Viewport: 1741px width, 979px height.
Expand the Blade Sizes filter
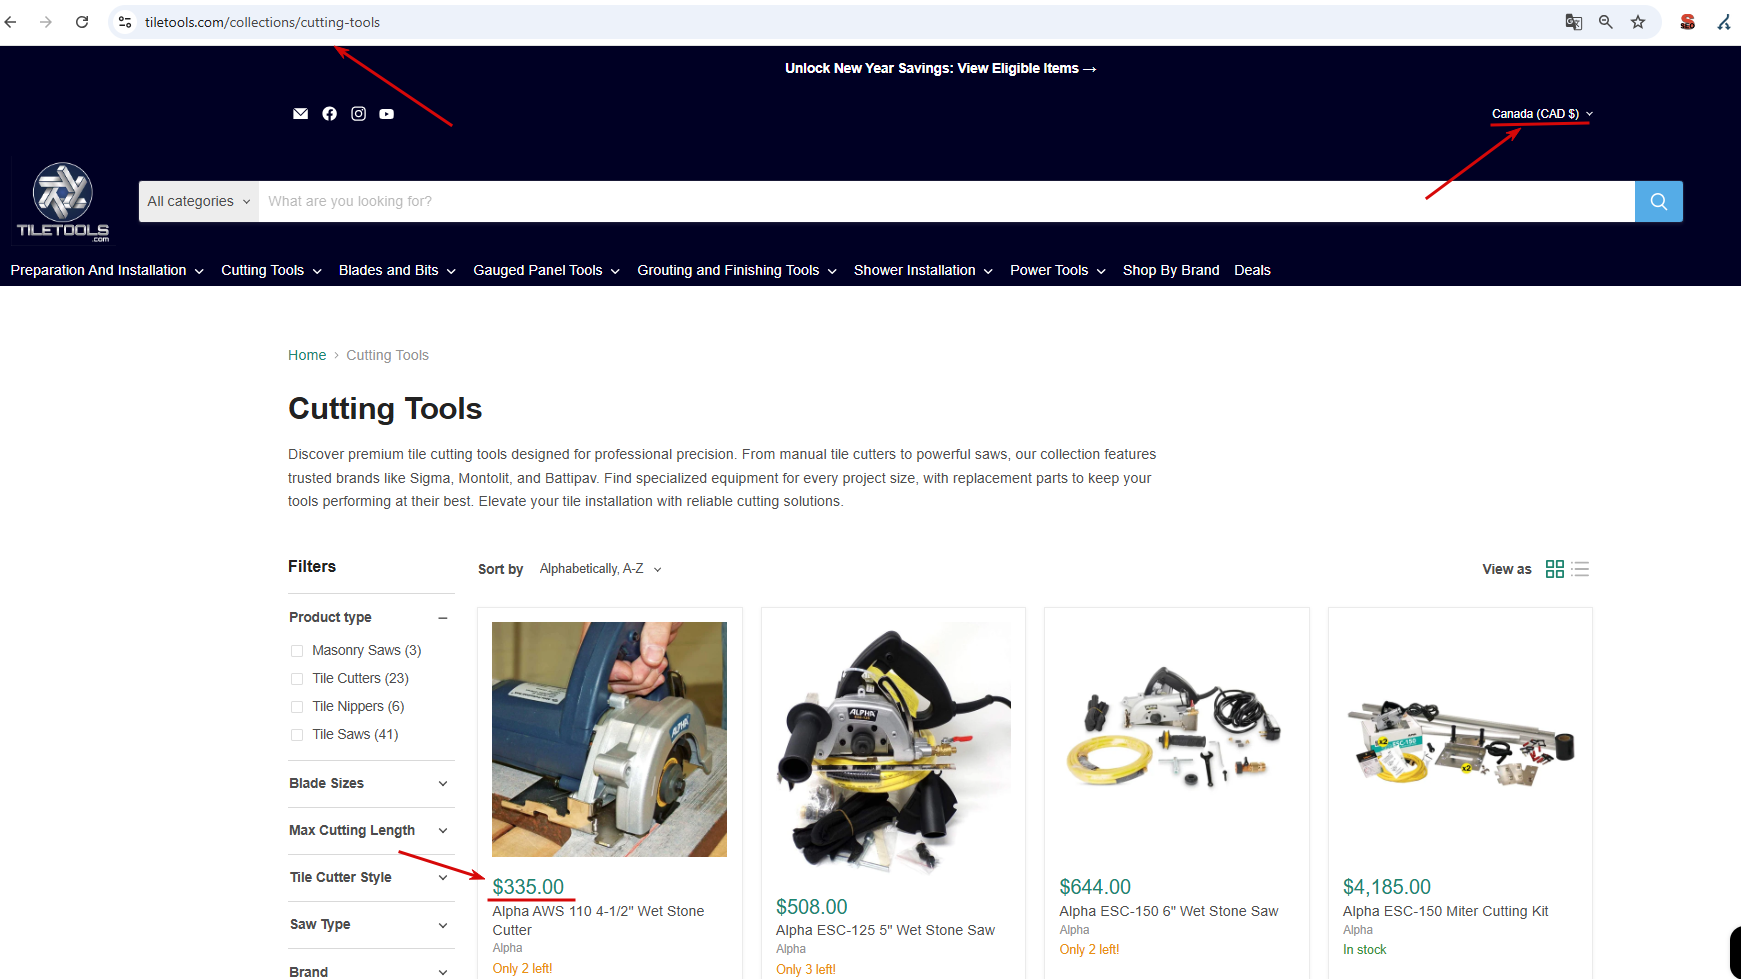pos(371,783)
